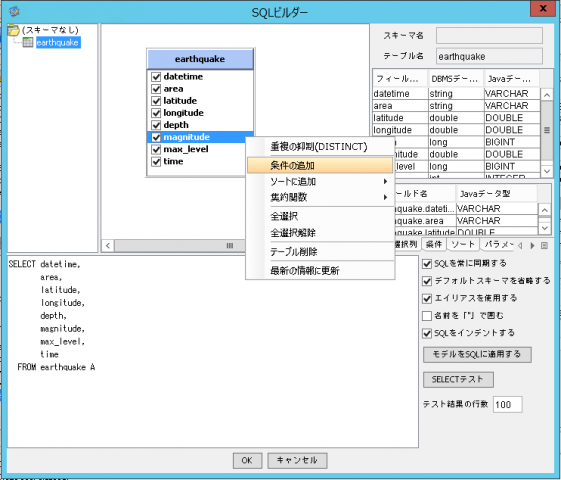The width and height of the screenshot is (561, 480).
Task: Switch to the 条件 tab
Action: click(x=434, y=244)
